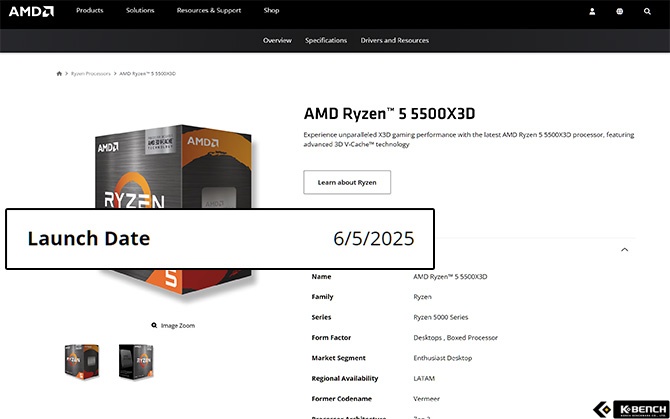Image resolution: width=670 pixels, height=419 pixels.
Task: Click the home icon in breadcrumb
Action: [59, 73]
